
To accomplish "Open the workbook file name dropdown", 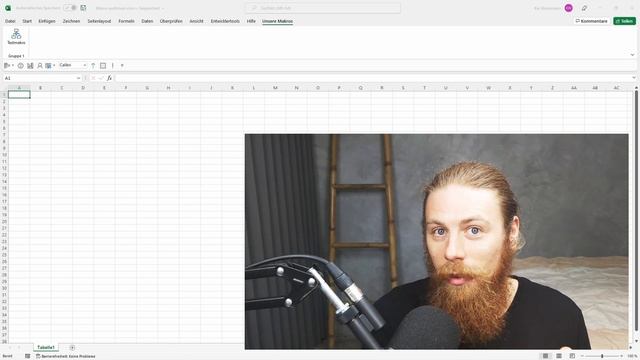I will [130, 8].
